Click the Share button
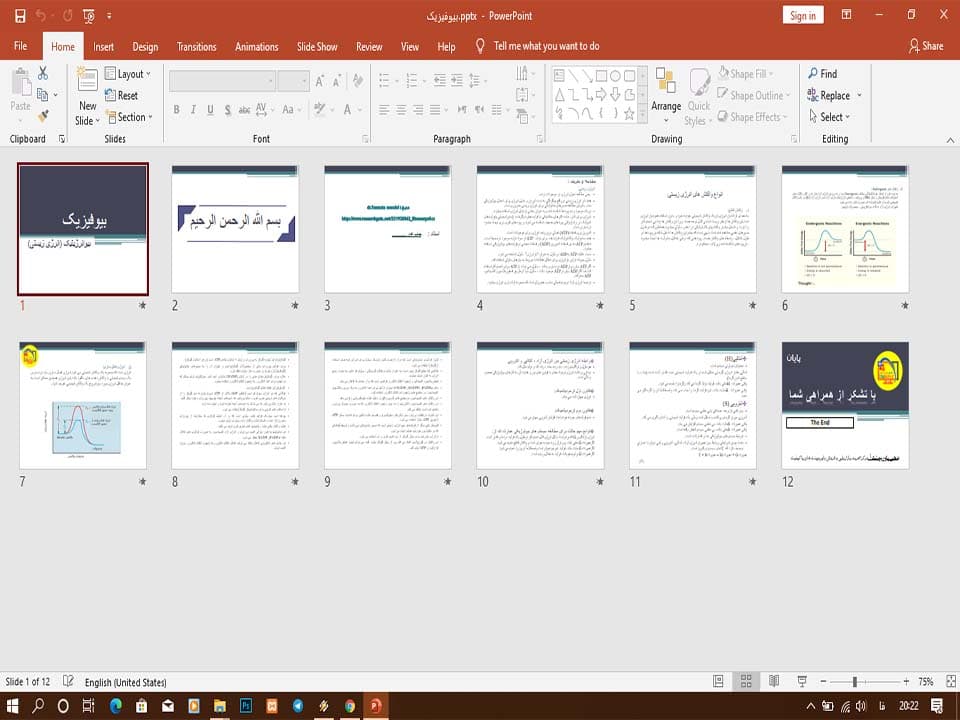960x720 pixels. click(x=926, y=46)
